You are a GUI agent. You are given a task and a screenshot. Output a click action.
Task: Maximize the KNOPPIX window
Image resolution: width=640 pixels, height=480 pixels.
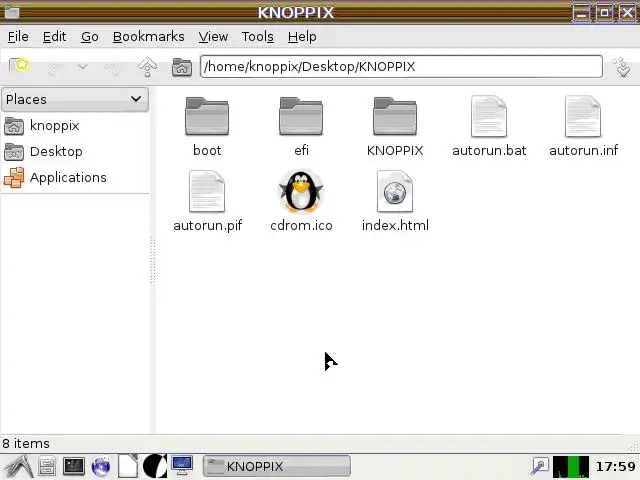click(x=604, y=13)
